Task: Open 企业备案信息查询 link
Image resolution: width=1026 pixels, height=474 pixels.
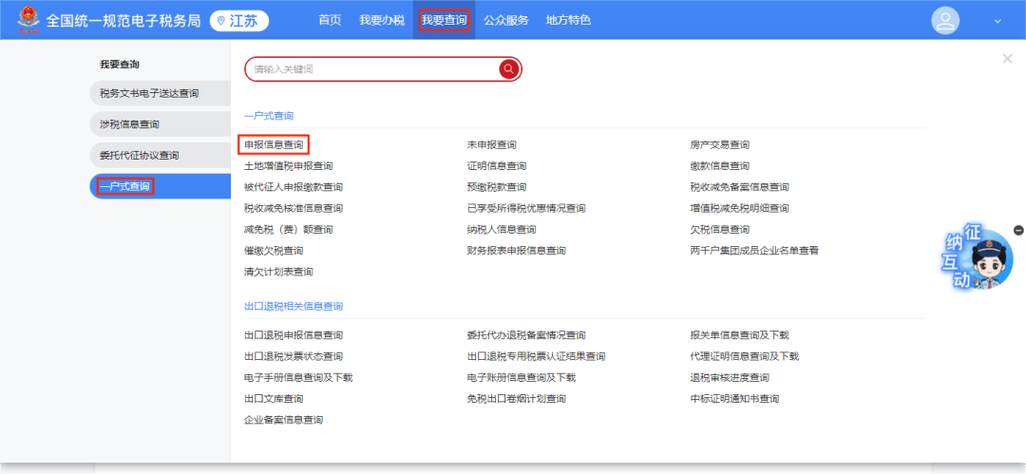Action: (x=283, y=420)
